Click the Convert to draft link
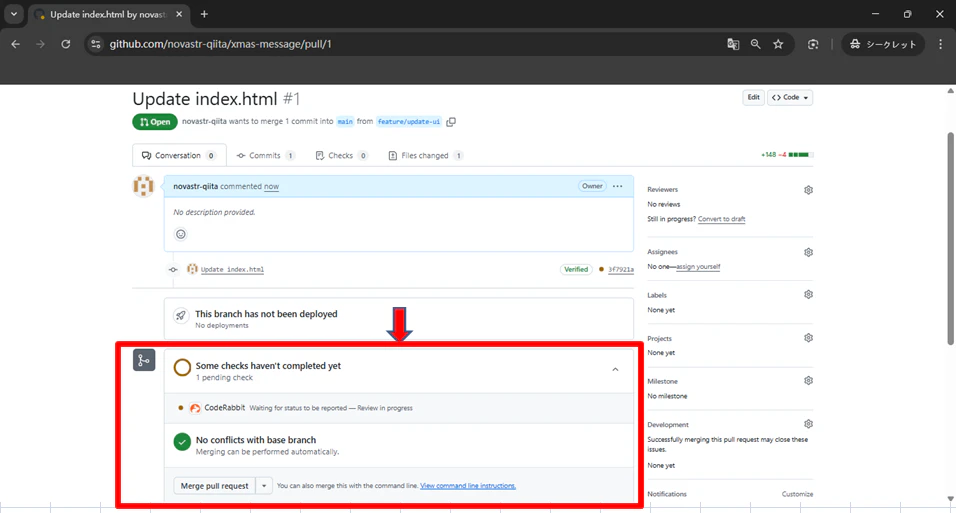 pos(721,219)
